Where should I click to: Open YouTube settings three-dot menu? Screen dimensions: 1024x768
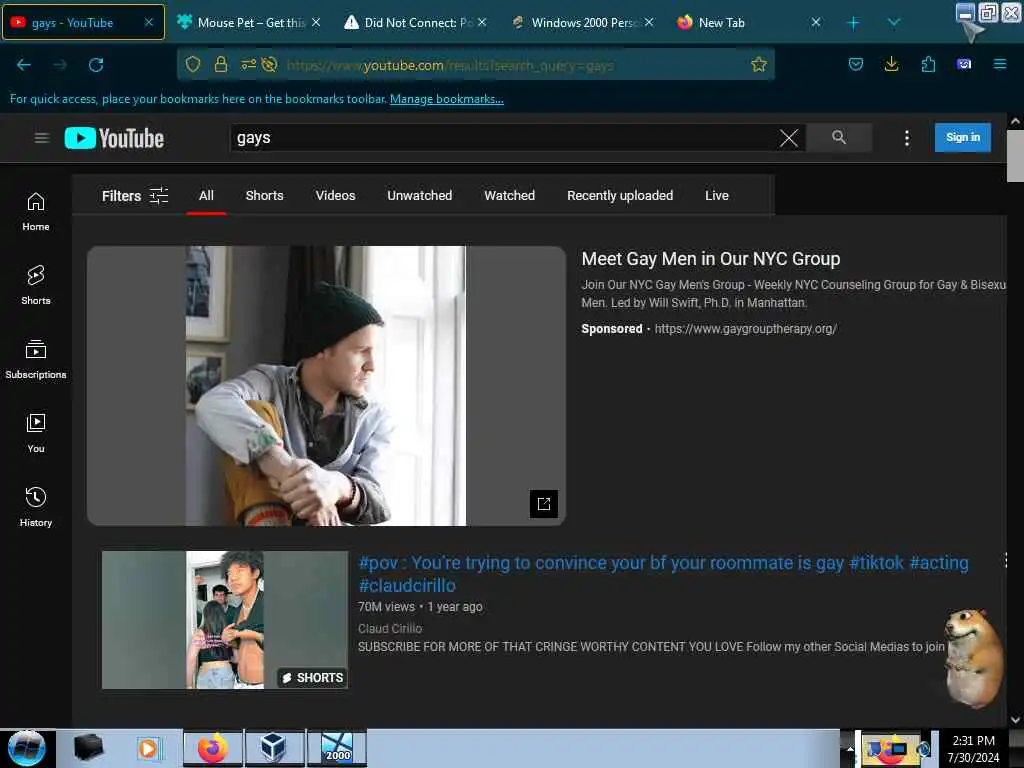click(906, 138)
